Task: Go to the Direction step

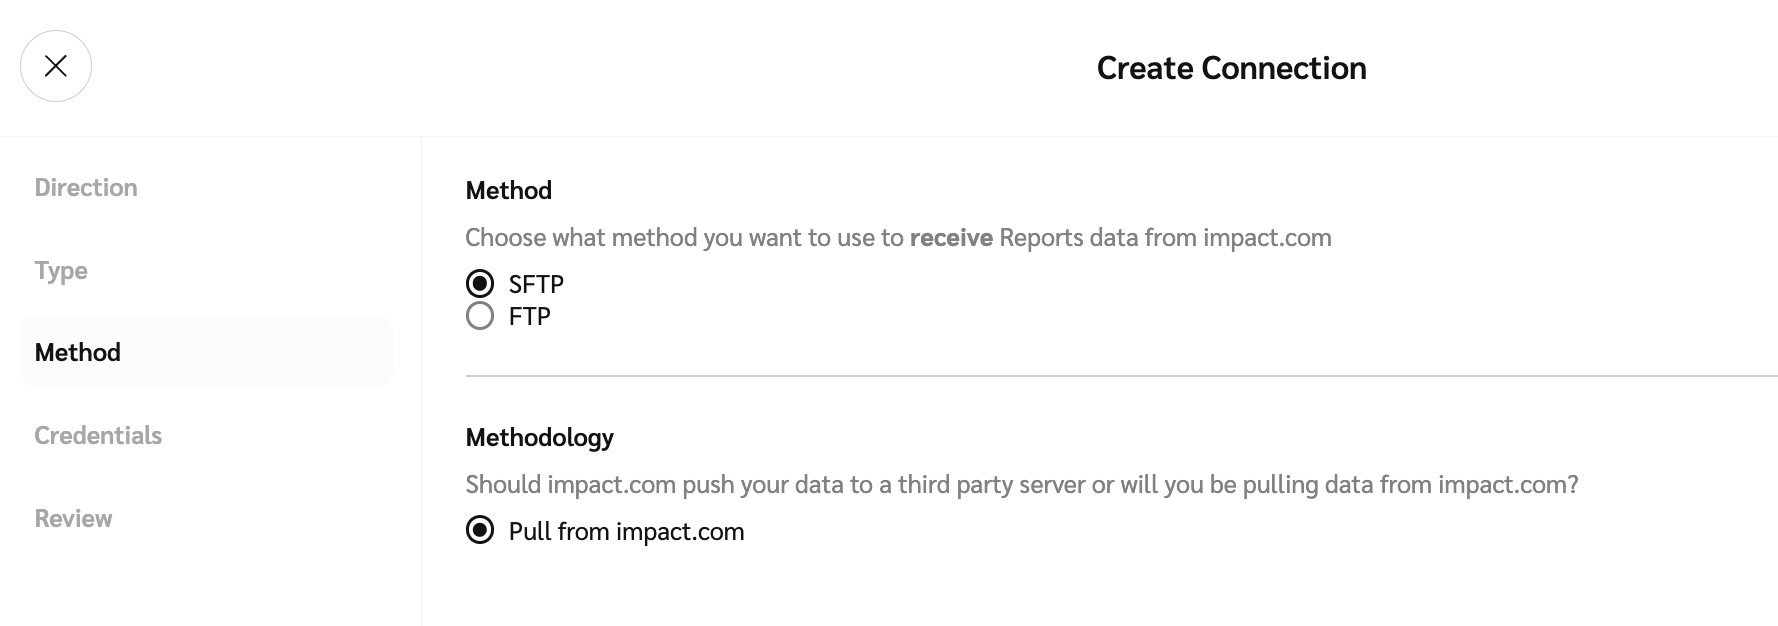Action: click(x=86, y=188)
